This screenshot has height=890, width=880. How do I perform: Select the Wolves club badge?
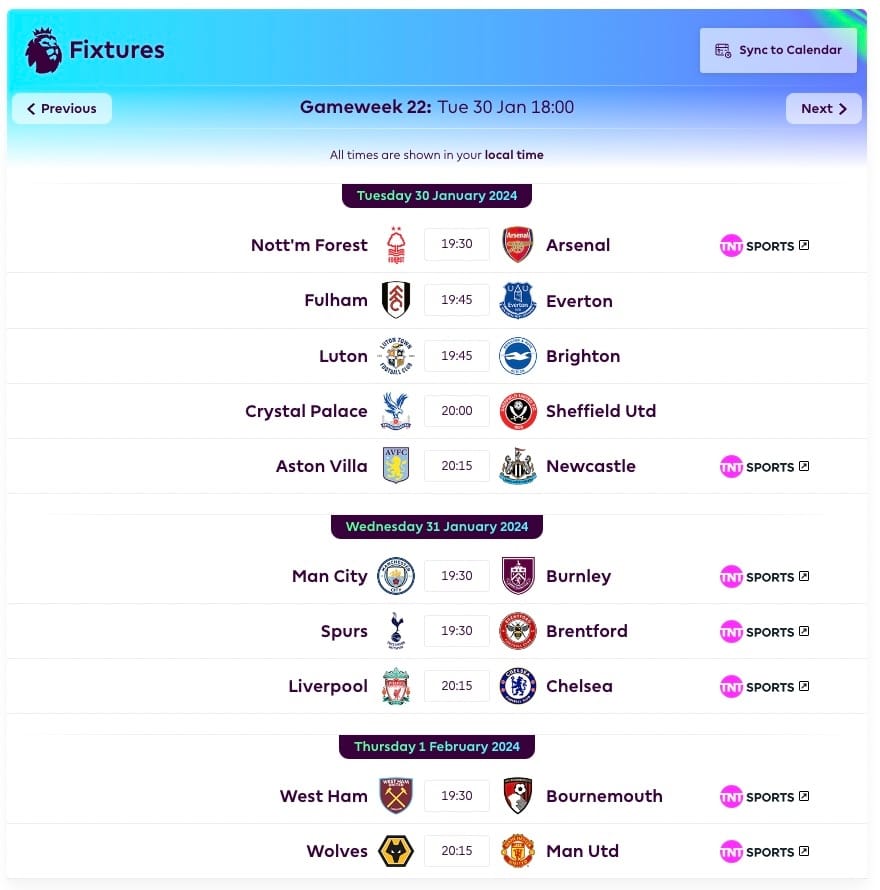point(396,850)
